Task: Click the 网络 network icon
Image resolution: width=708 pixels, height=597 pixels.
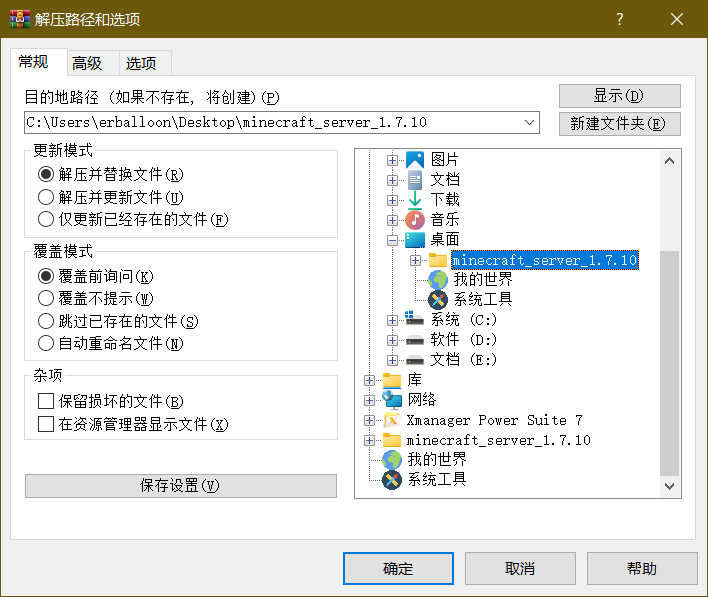Action: 392,400
